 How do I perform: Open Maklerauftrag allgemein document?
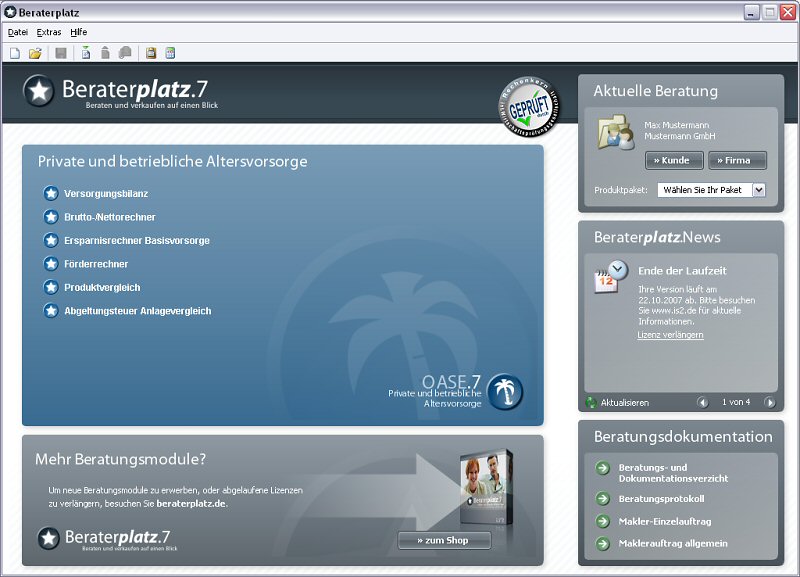tap(673, 543)
